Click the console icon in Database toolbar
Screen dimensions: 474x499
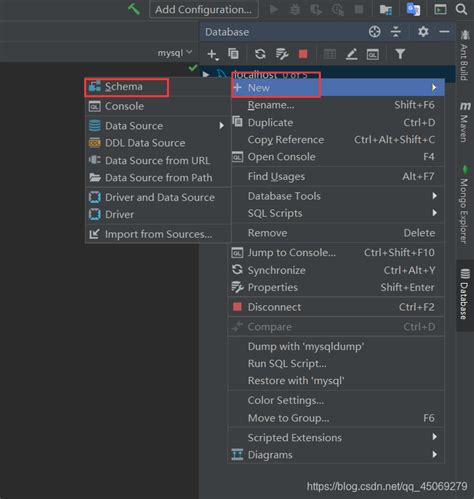click(x=373, y=54)
